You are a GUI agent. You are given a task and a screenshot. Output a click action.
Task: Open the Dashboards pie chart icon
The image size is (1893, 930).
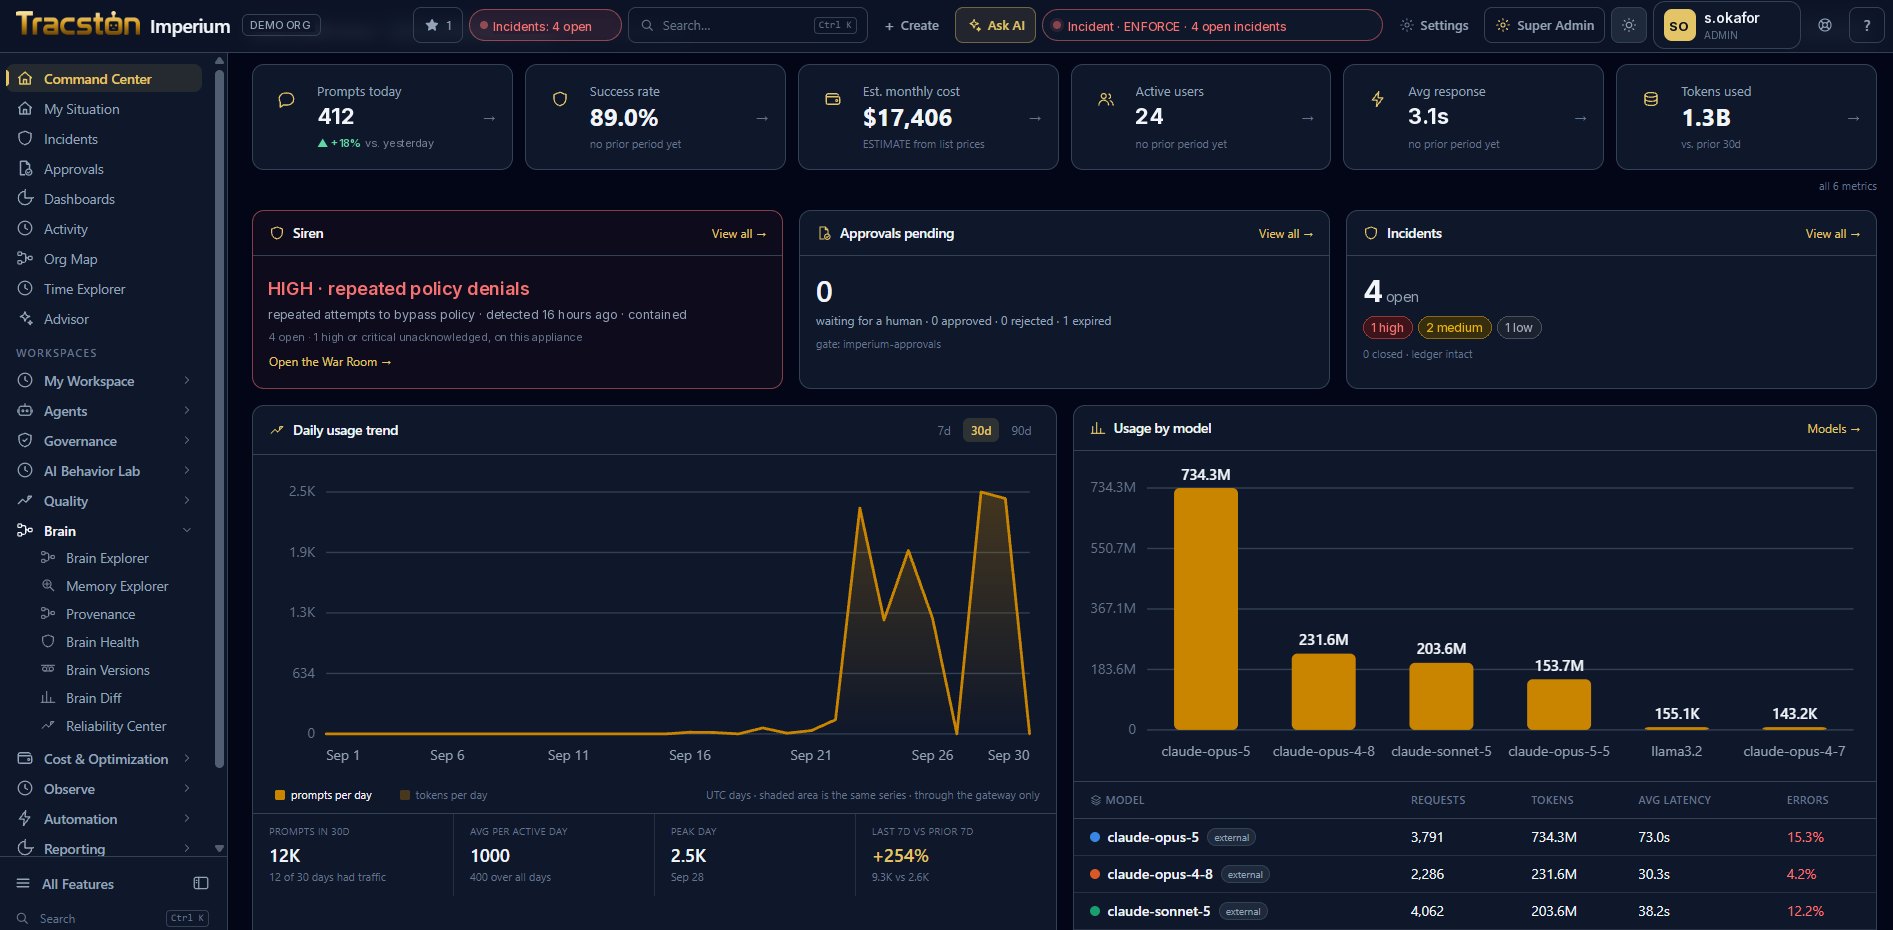25,199
